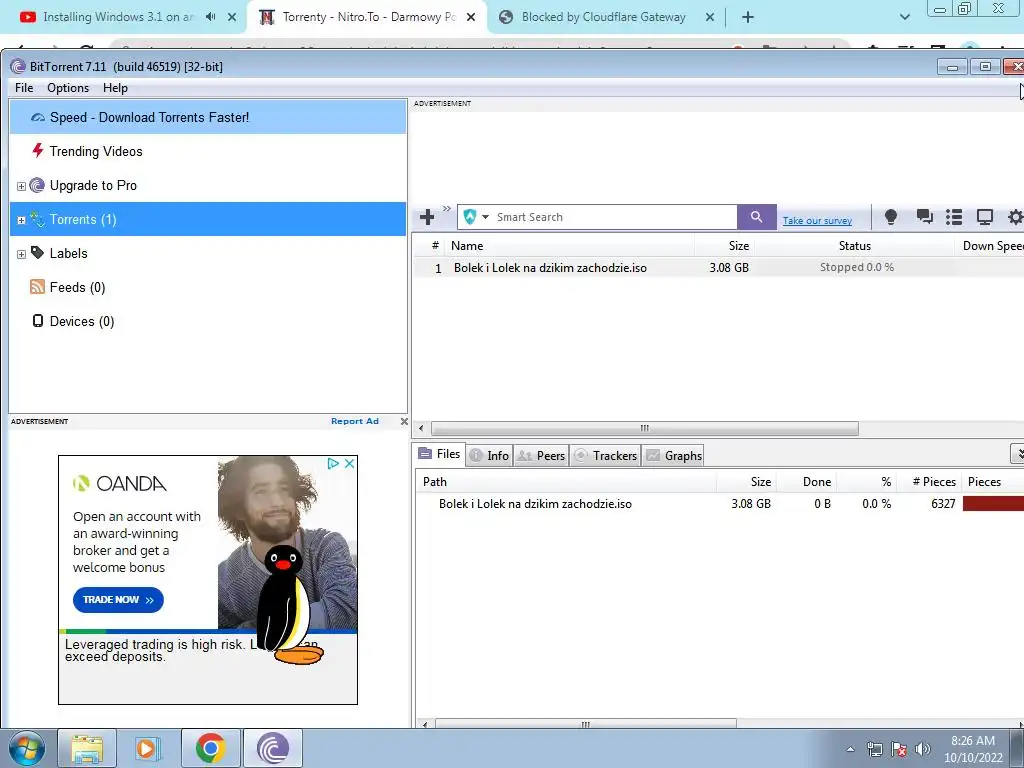Click the # Pieces column header
Image resolution: width=1024 pixels, height=768 pixels.
click(x=929, y=482)
